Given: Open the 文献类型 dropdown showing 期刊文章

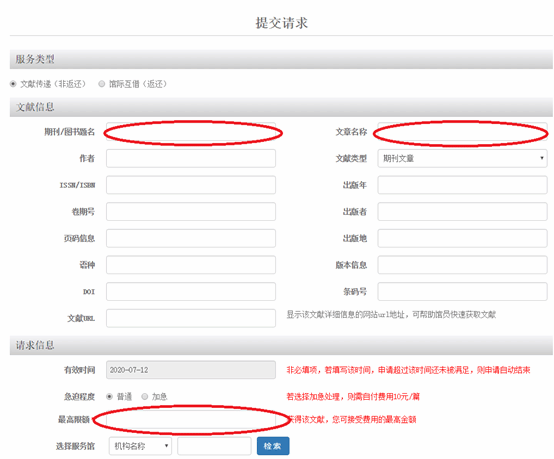Looking at the screenshot, I should tap(462, 158).
